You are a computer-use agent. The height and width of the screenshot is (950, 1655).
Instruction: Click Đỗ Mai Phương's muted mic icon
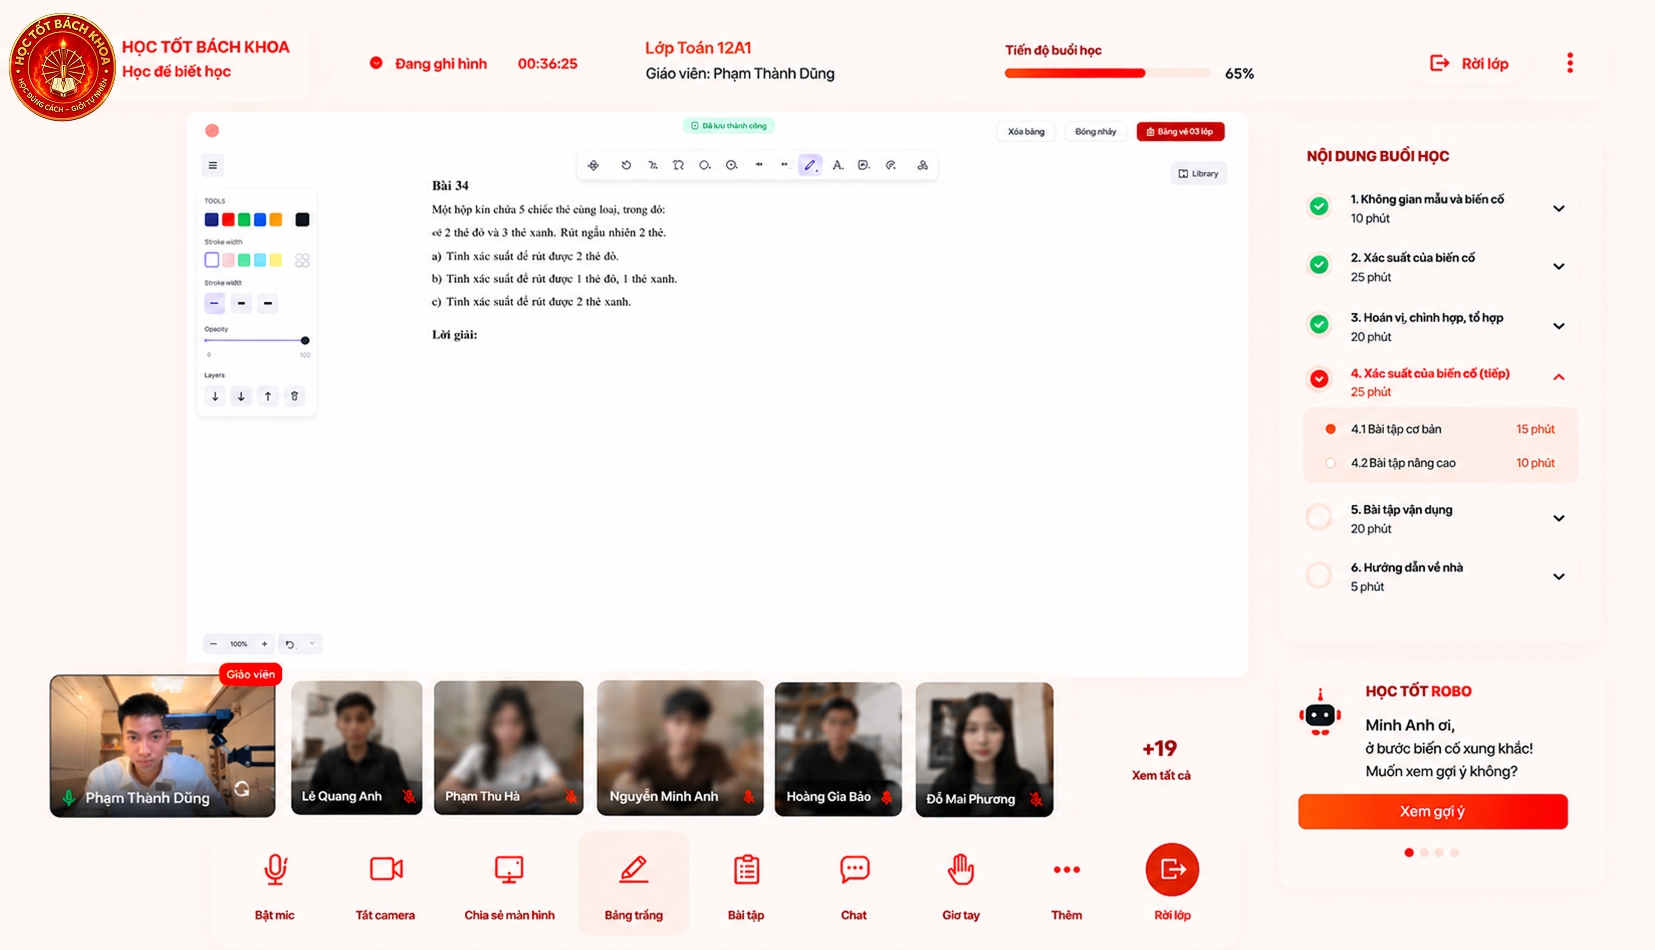click(x=1036, y=798)
